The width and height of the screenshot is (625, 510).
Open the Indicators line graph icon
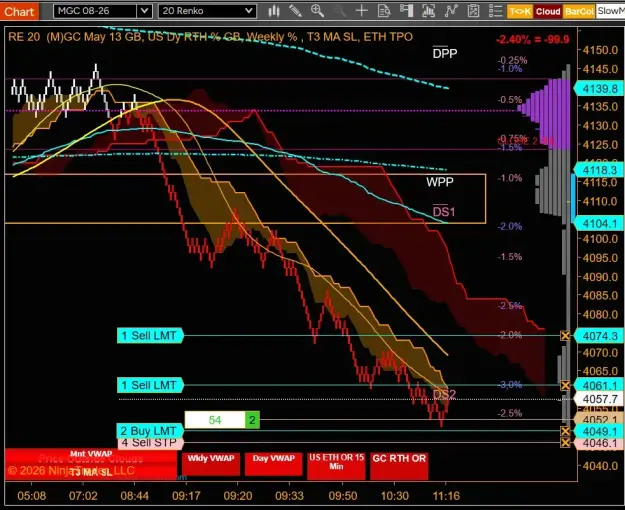tap(451, 11)
